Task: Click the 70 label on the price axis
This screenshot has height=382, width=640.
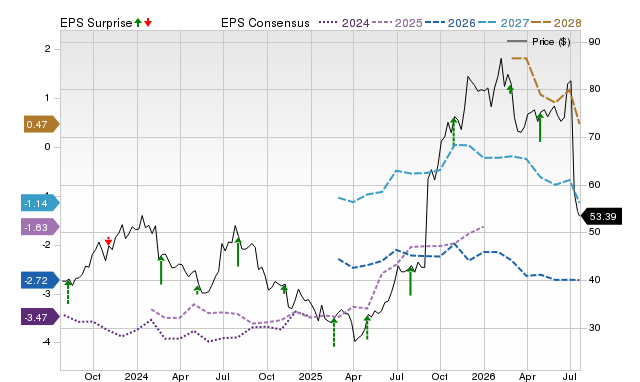Action: (594, 137)
